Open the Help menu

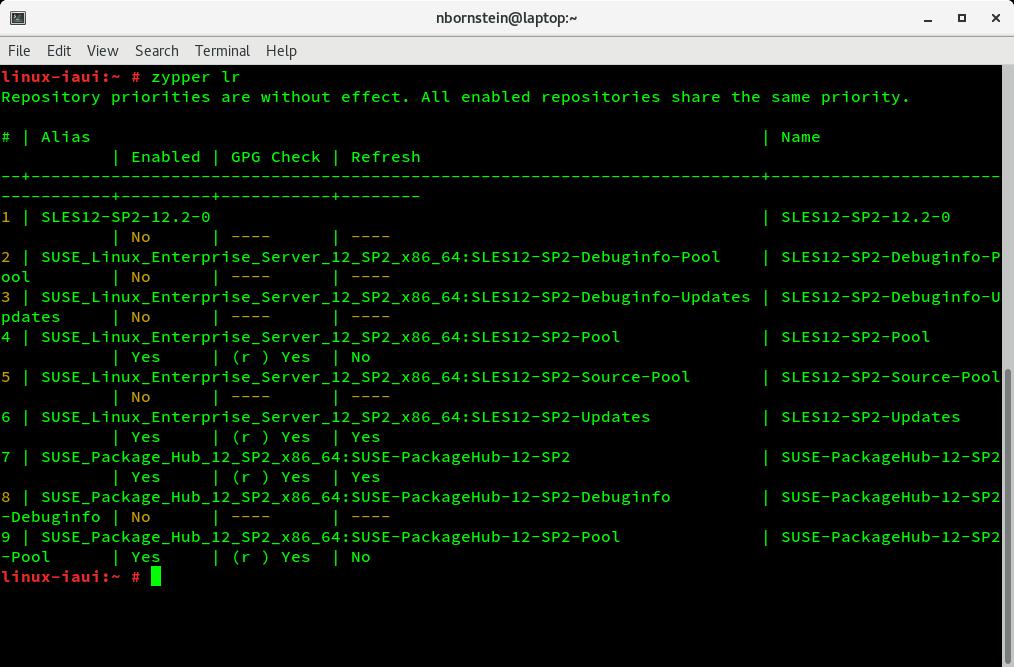[281, 50]
